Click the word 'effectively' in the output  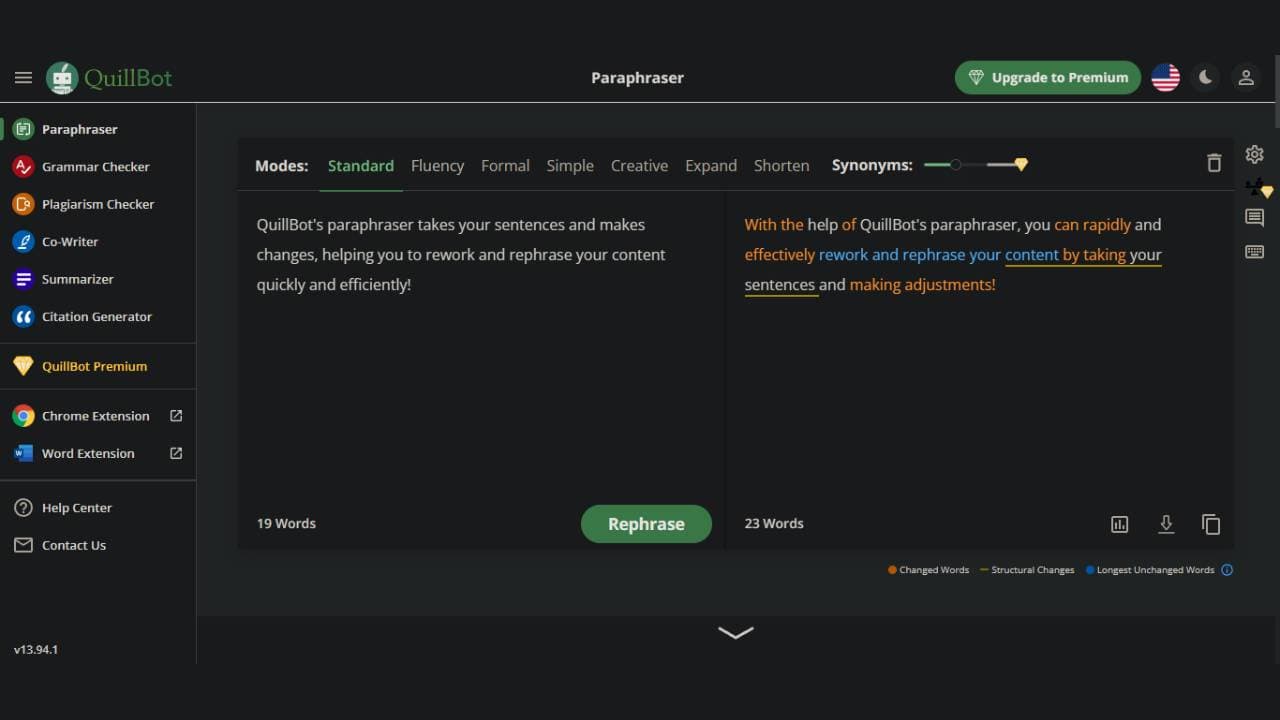780,255
